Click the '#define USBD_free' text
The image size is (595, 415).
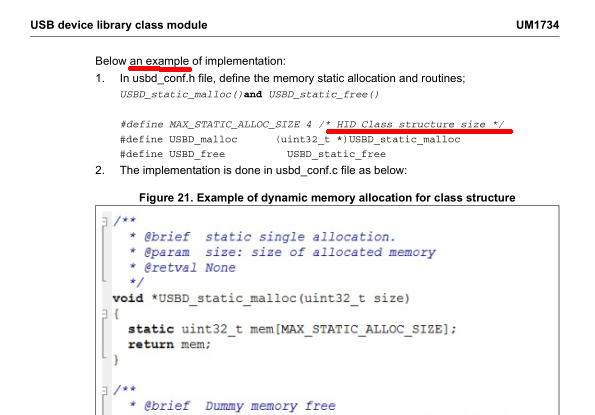point(172,154)
